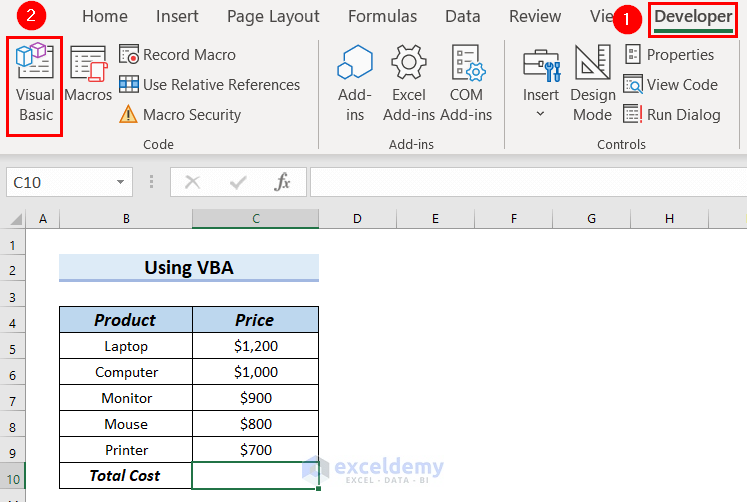Open the Insert Function fx button

(x=282, y=182)
